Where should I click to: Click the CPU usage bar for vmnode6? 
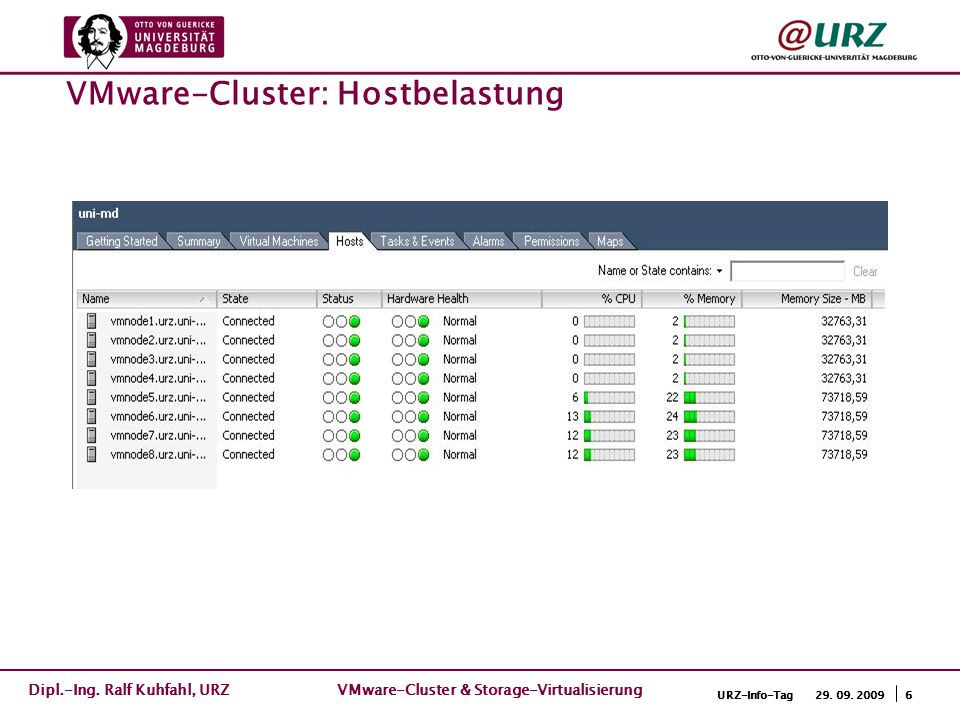(609, 417)
